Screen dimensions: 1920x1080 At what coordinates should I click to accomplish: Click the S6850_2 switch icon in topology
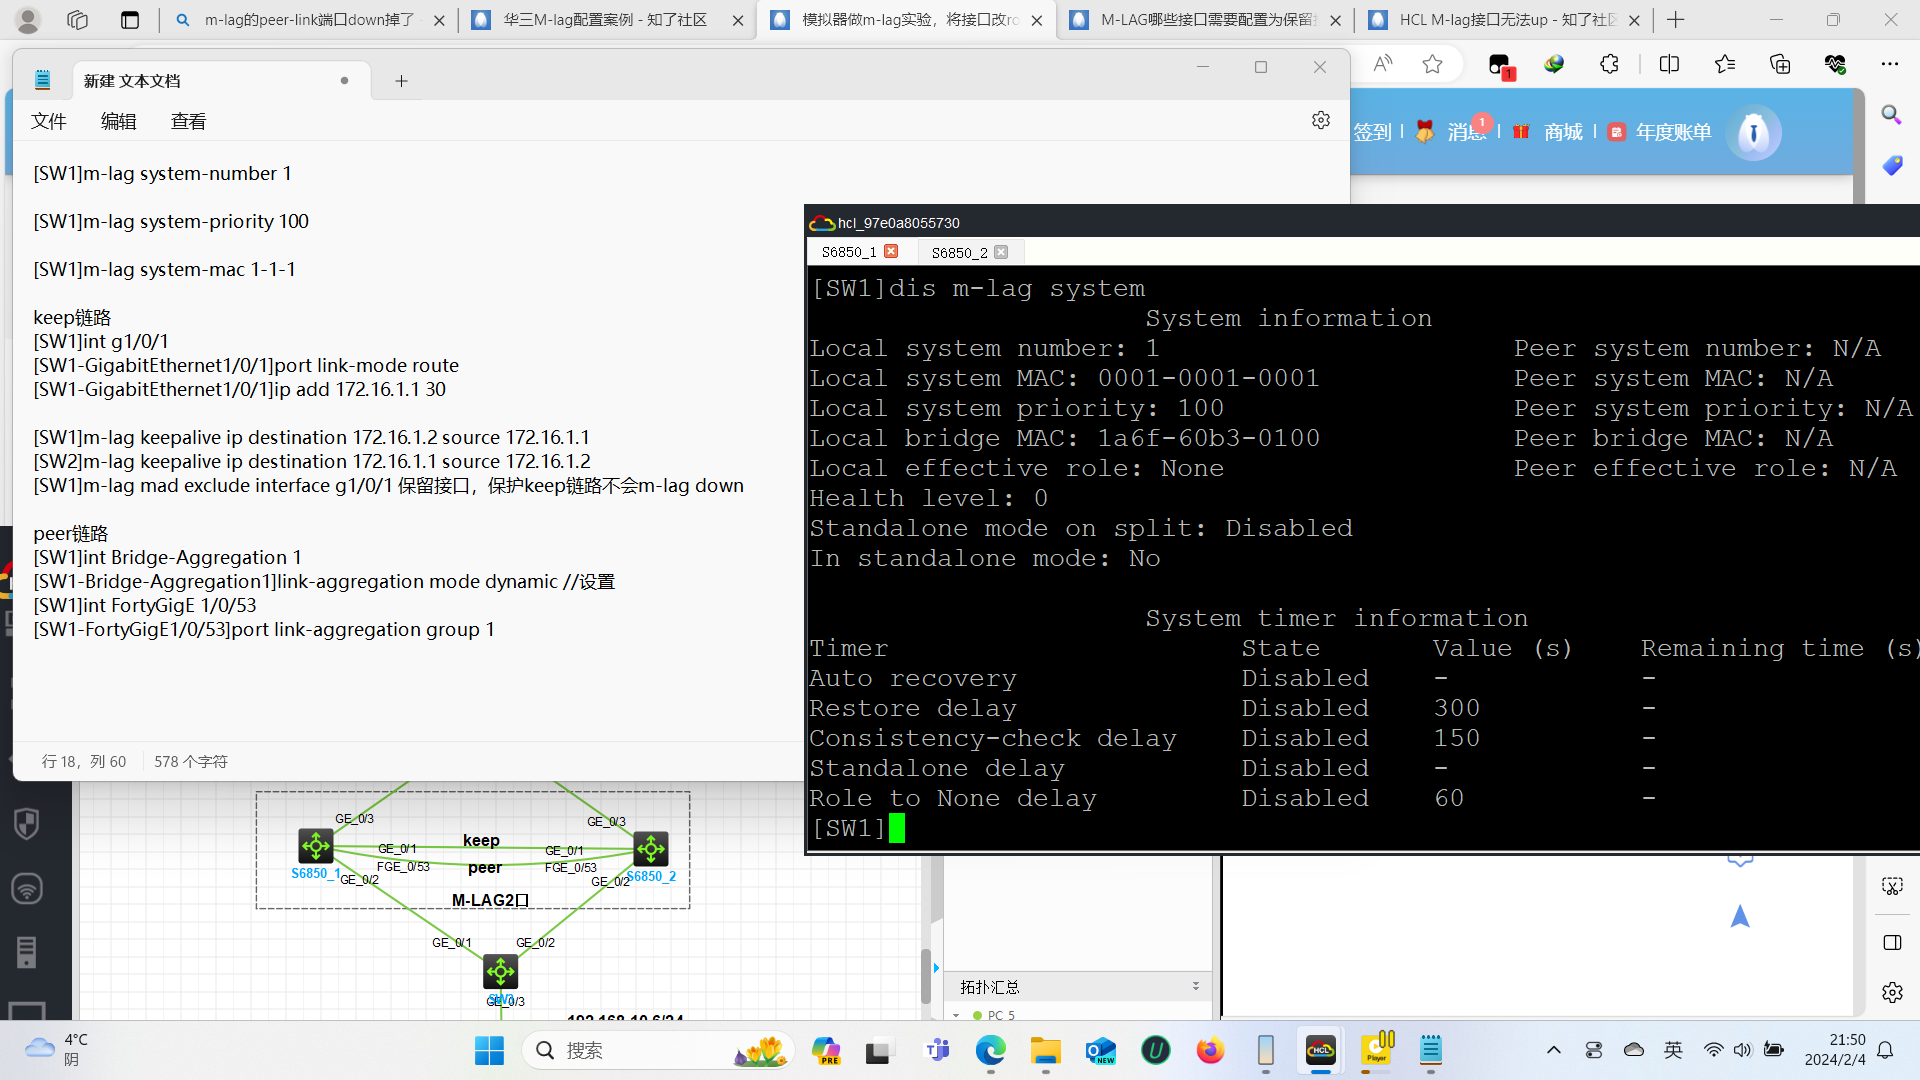pos(651,850)
